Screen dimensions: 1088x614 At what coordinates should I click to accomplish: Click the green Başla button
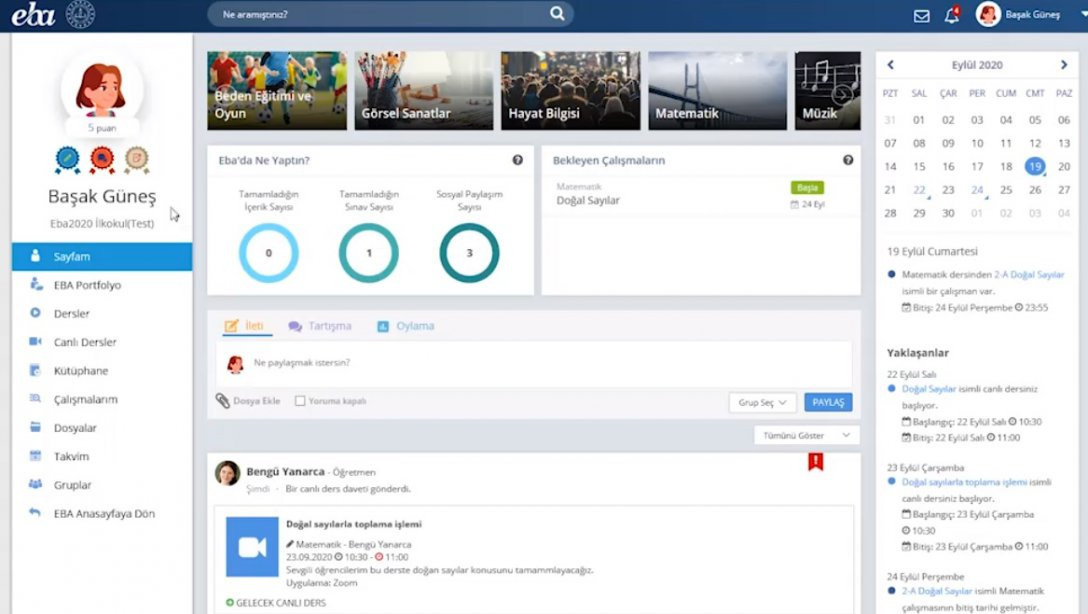point(807,187)
